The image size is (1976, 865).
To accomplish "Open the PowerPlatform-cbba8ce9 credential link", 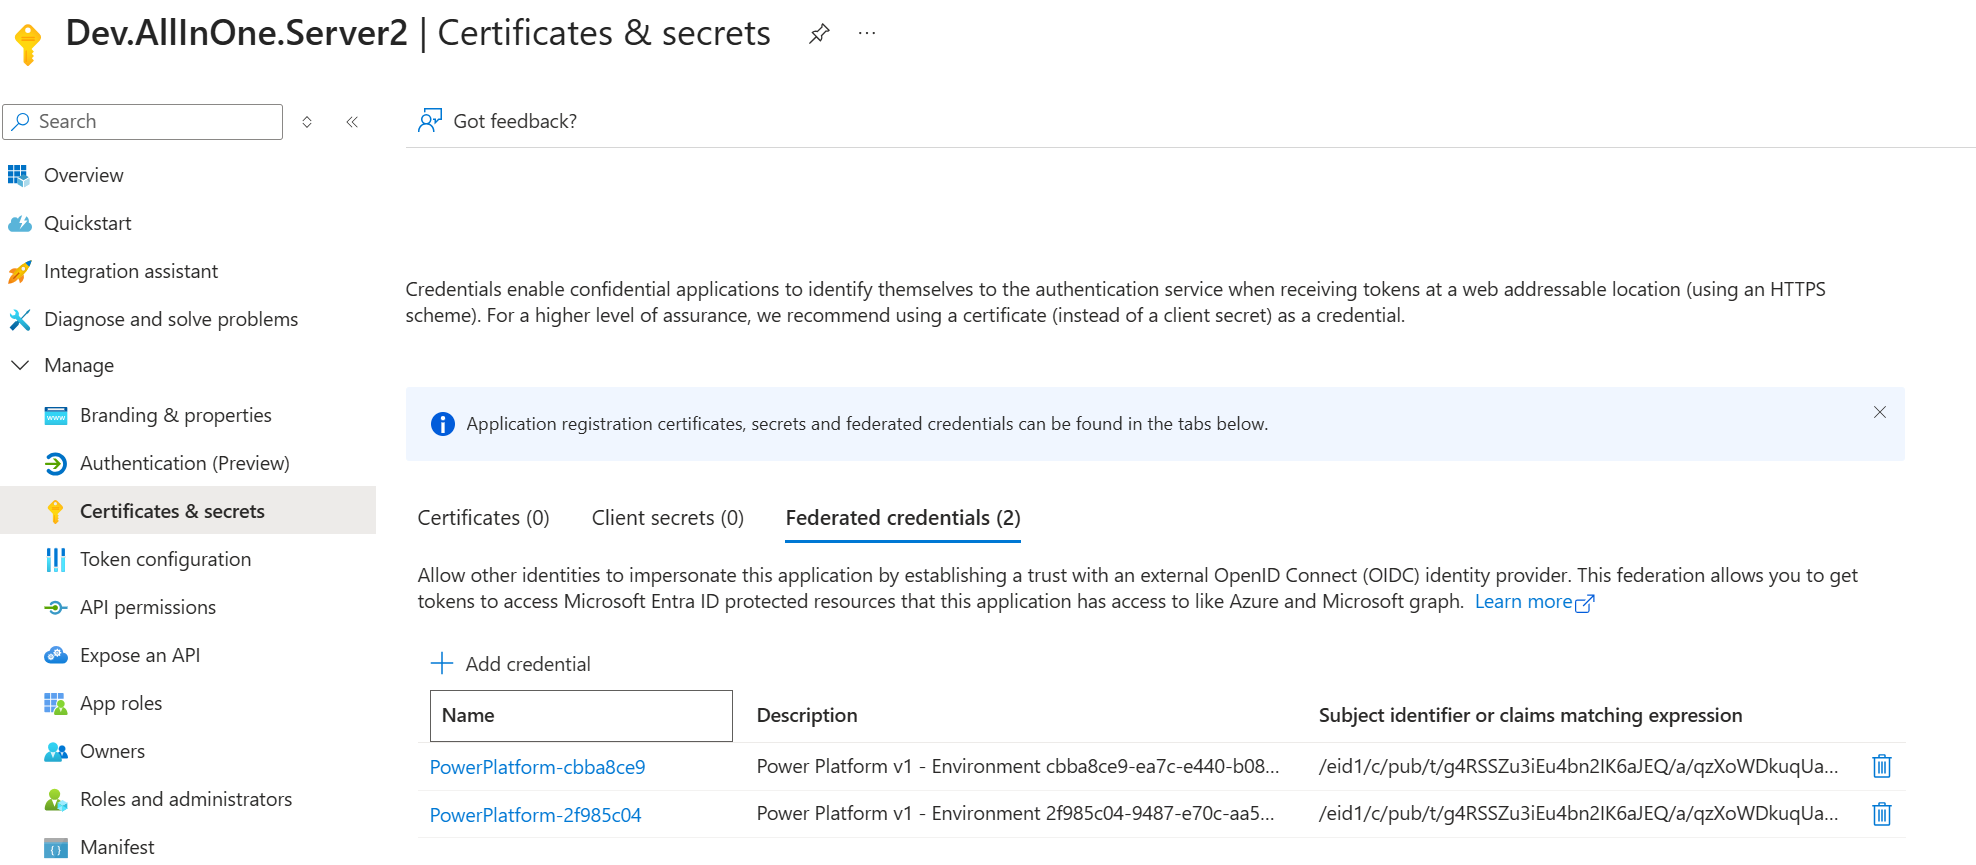I will pos(537,767).
